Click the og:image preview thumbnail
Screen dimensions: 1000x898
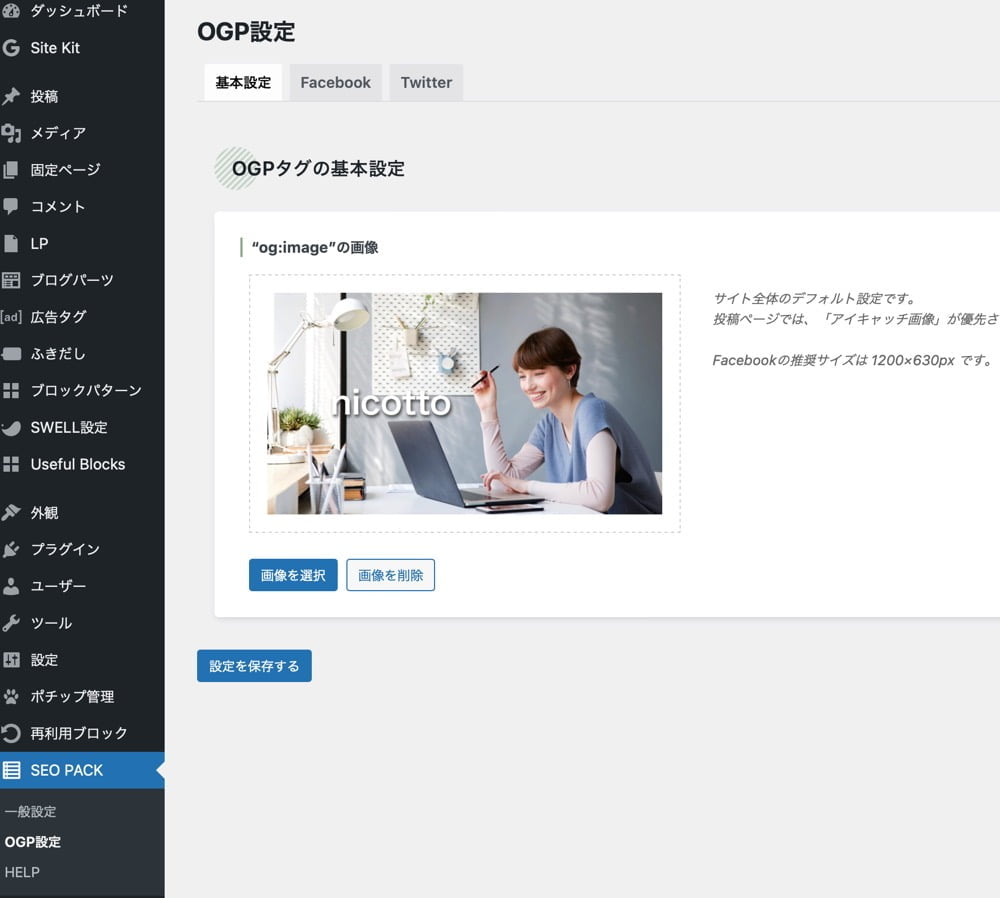(465, 404)
